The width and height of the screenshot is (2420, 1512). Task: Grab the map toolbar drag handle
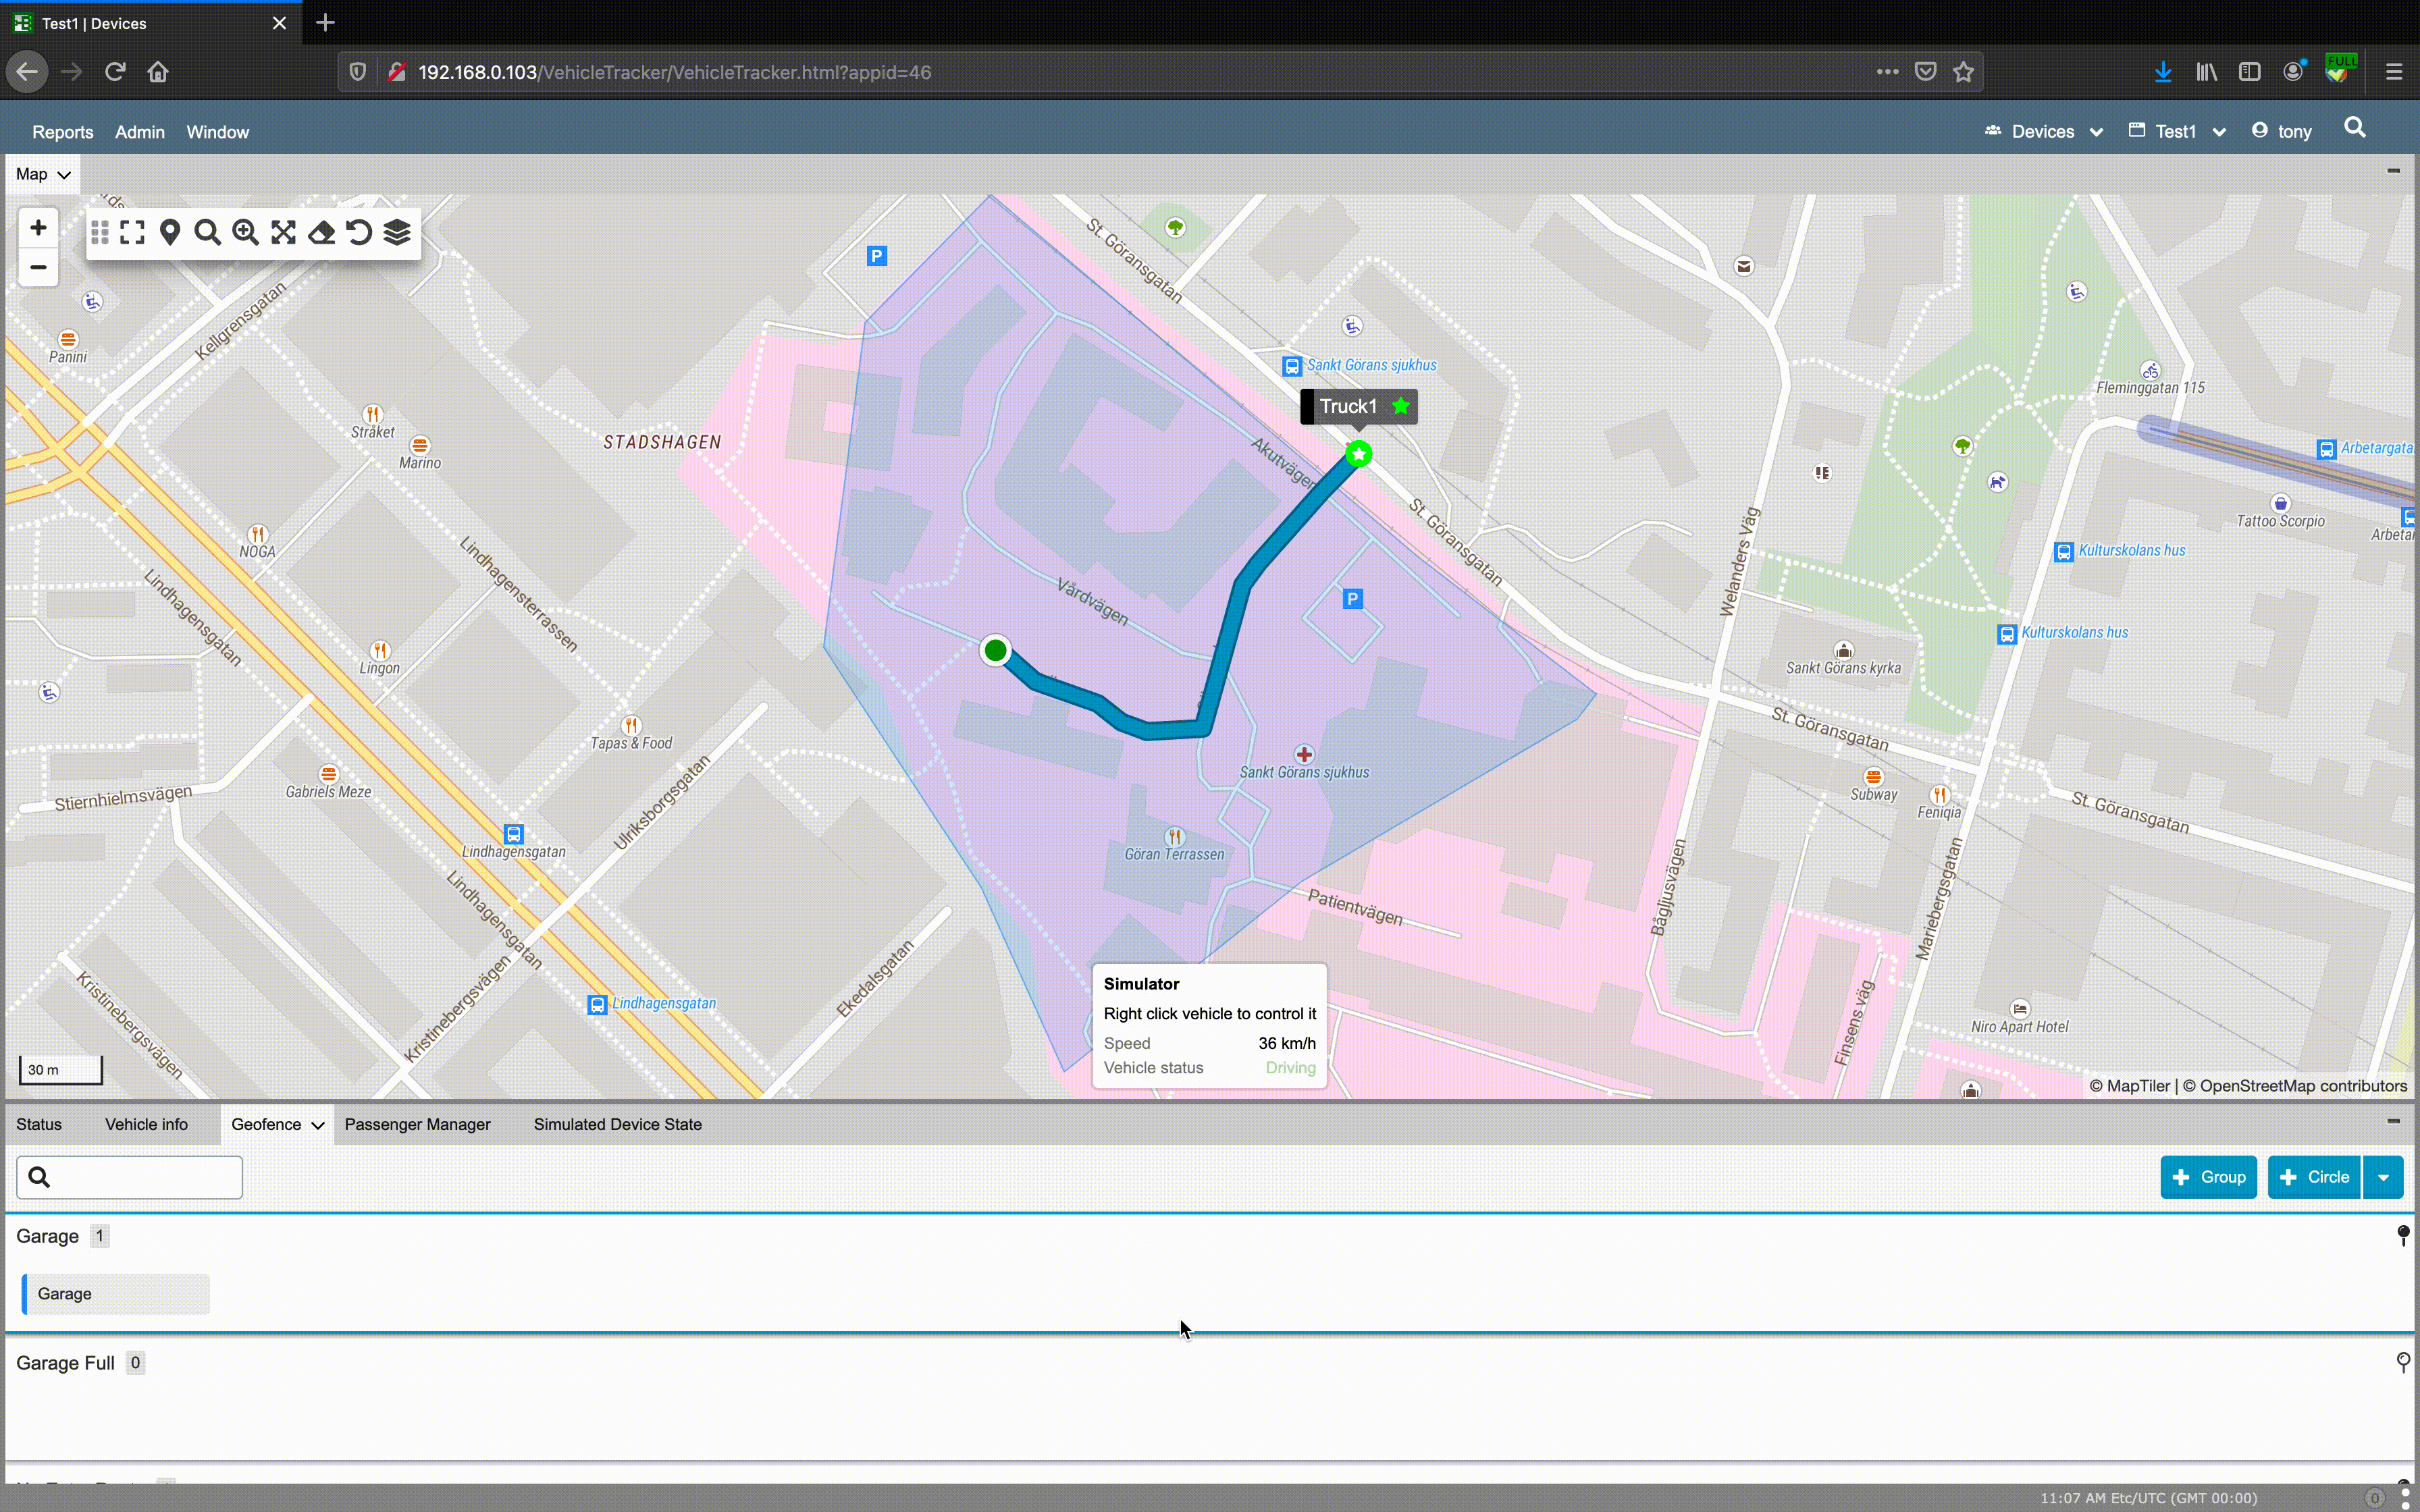[100, 233]
